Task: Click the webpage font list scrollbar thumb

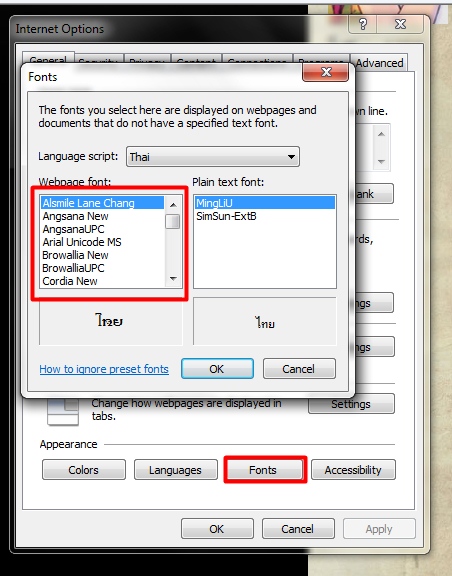Action: (173, 222)
